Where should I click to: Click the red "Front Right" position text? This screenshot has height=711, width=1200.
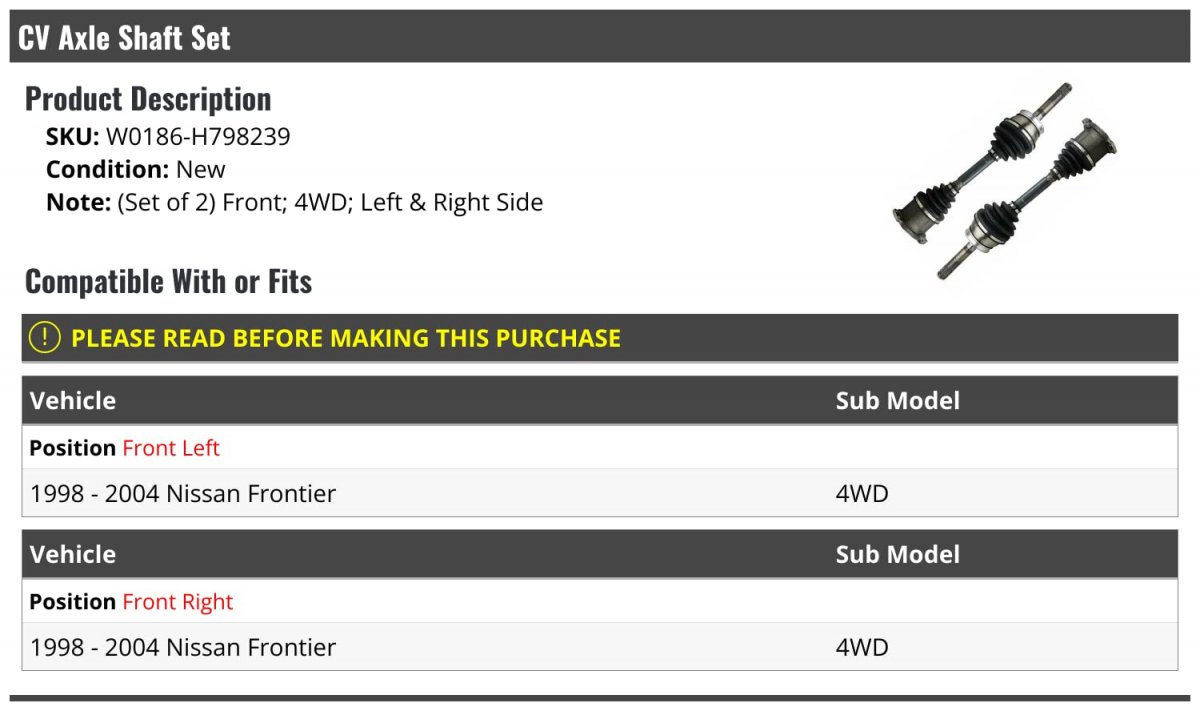point(177,602)
